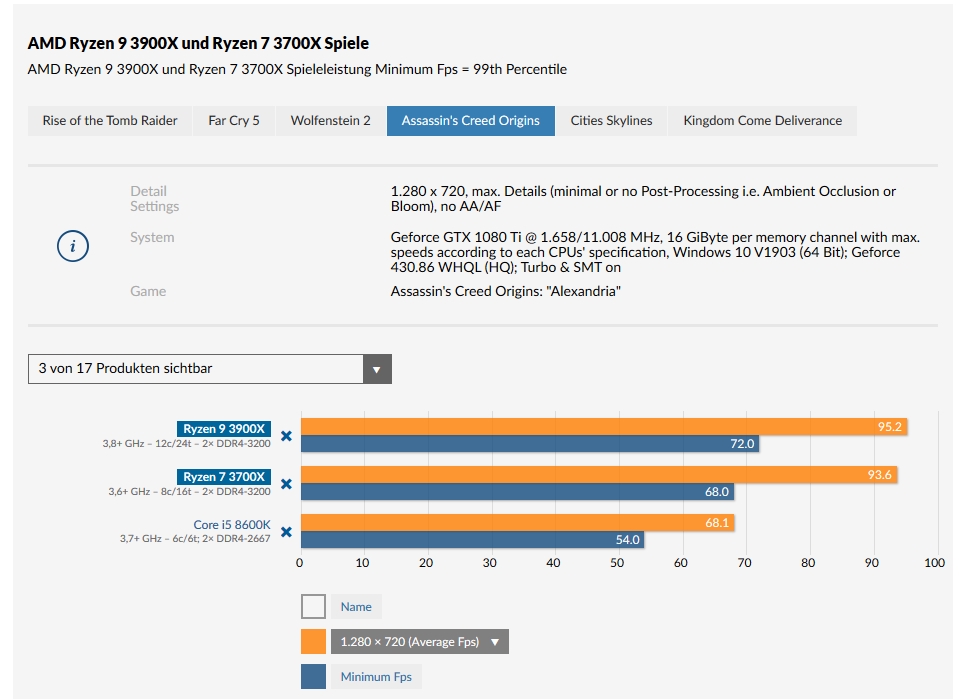Click the blue 54.0 bar

472,539
